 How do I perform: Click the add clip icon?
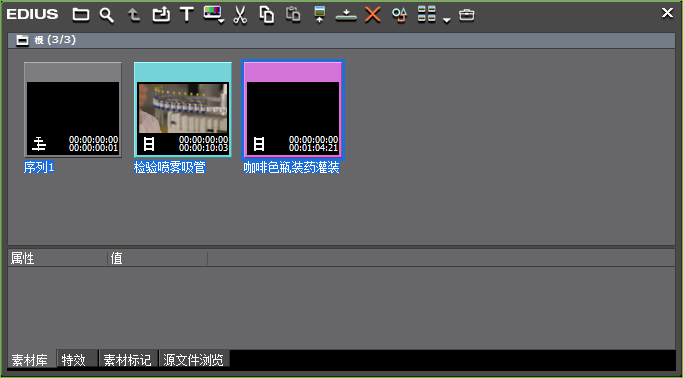coord(161,15)
